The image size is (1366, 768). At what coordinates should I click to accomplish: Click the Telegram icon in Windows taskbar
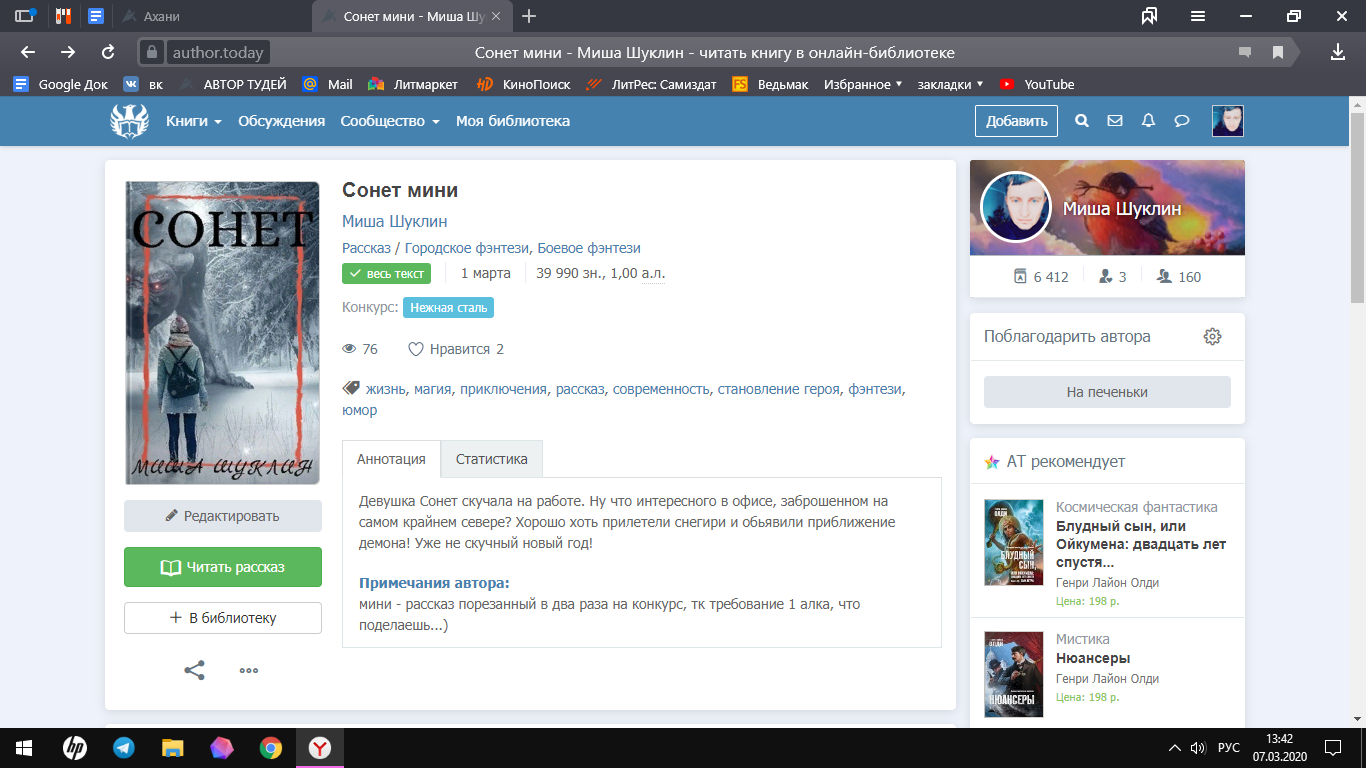tap(124, 747)
